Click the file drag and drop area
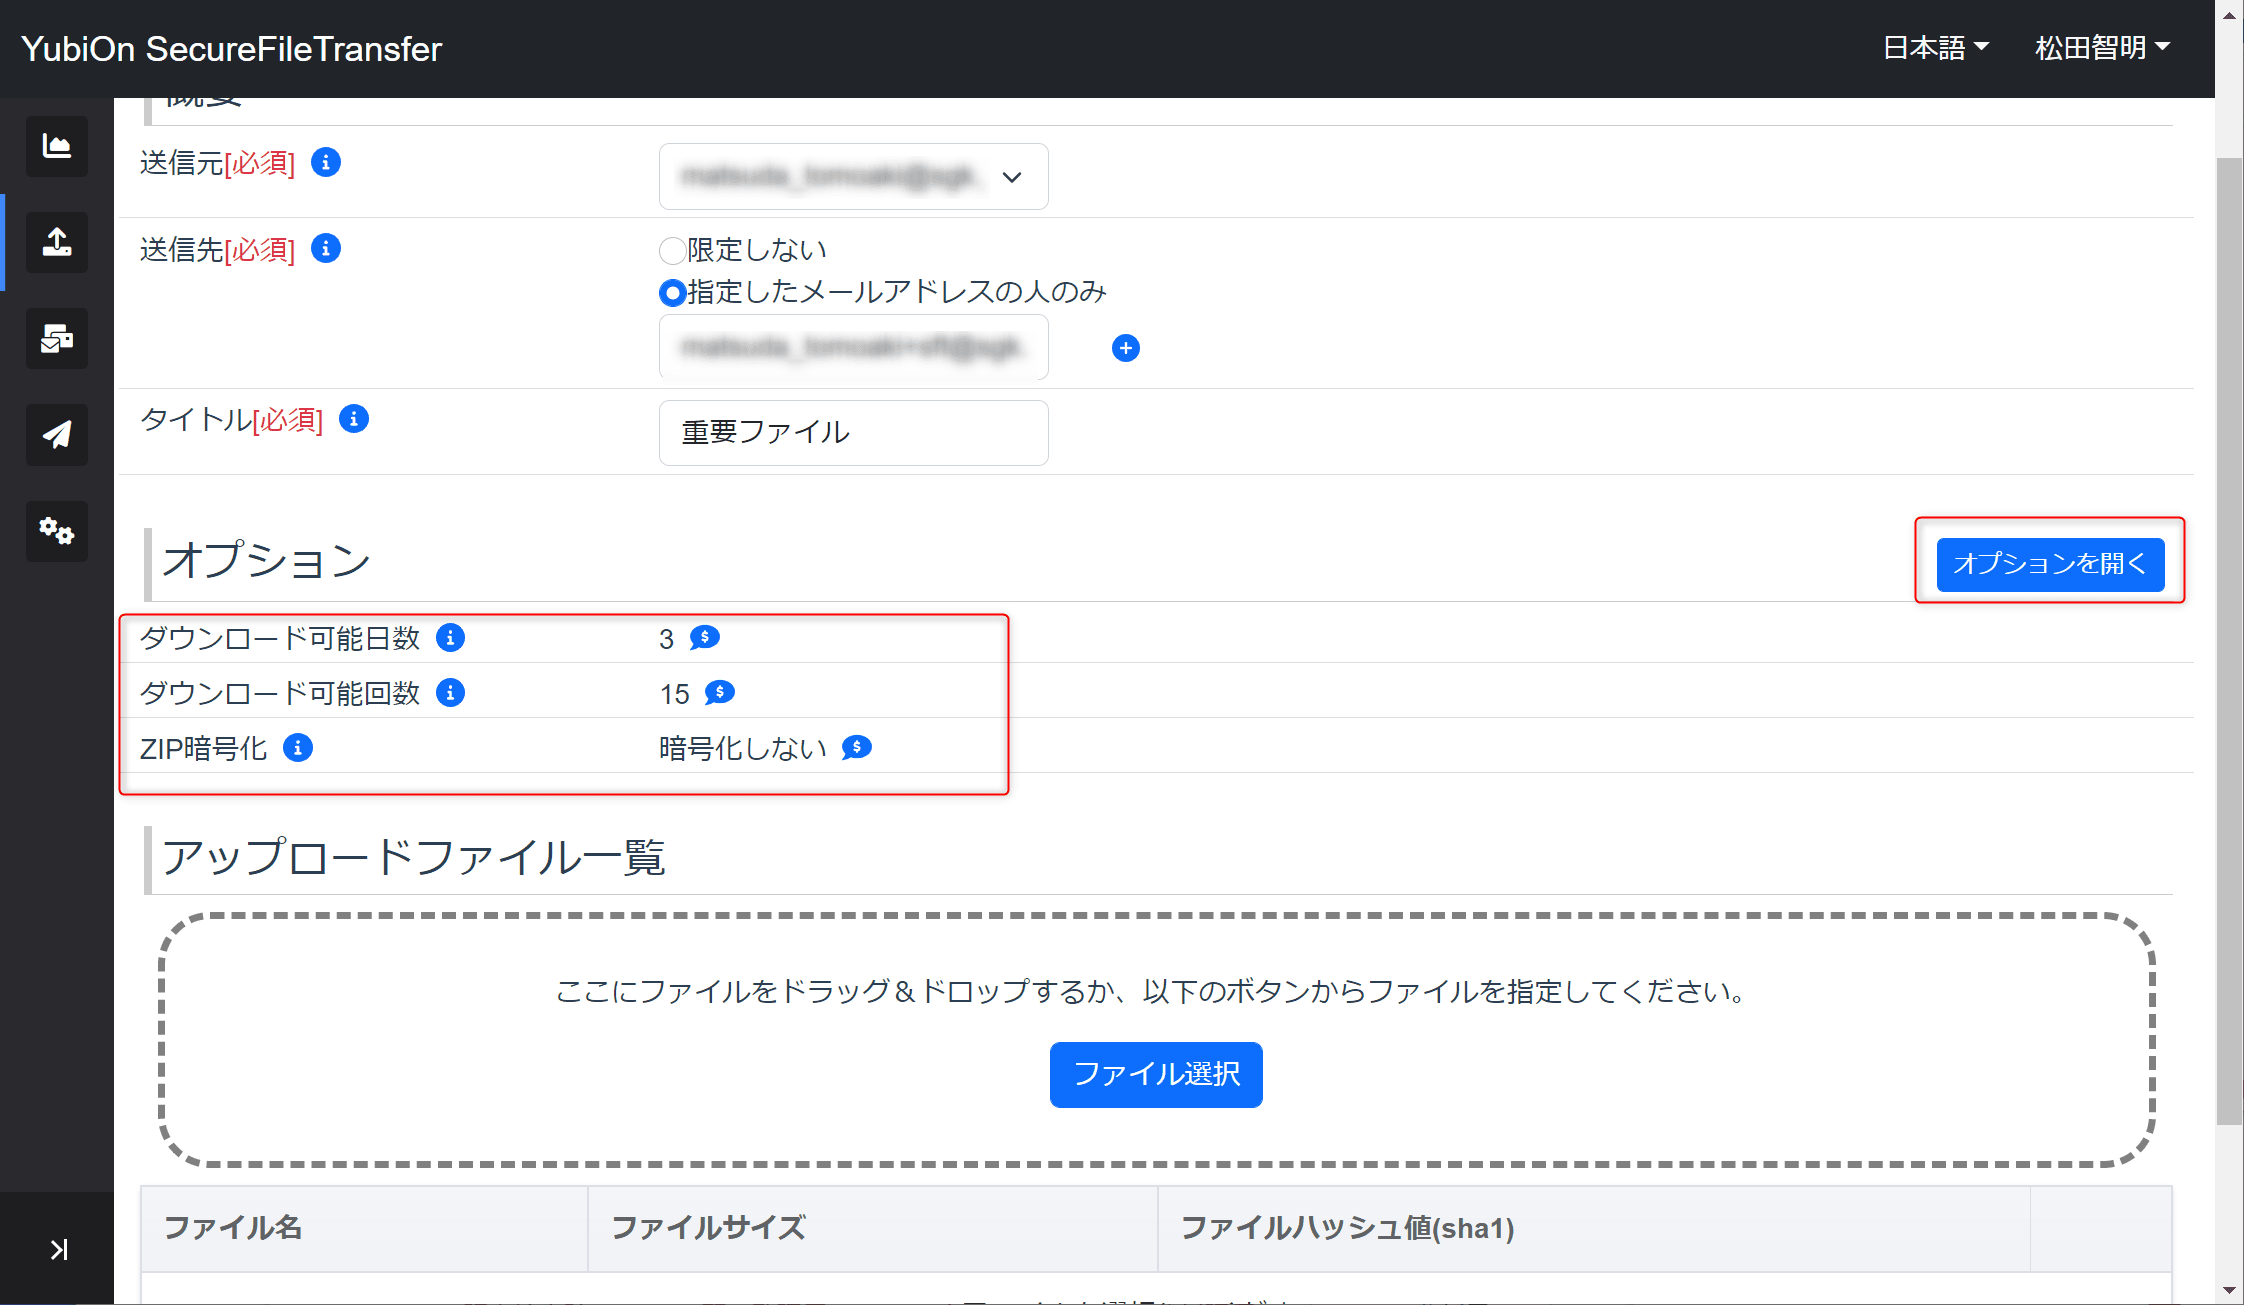This screenshot has width=2244, height=1305. (1156, 1040)
